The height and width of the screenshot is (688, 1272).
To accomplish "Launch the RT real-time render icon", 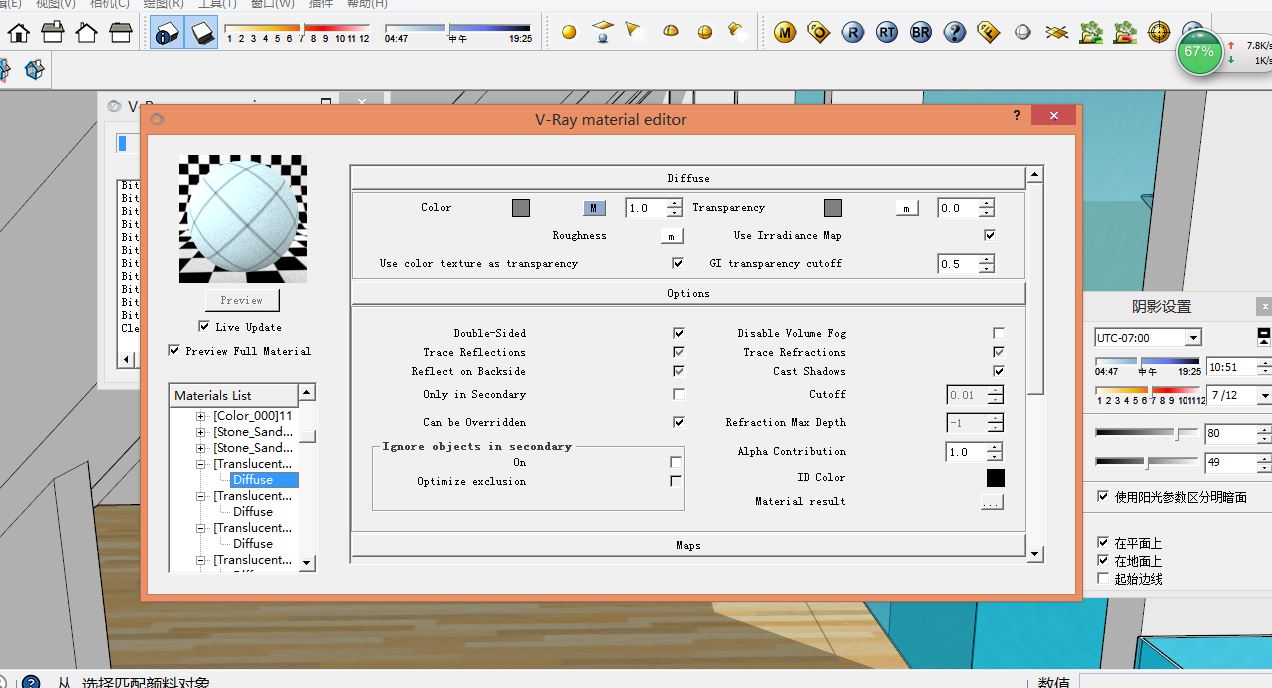I will click(887, 32).
